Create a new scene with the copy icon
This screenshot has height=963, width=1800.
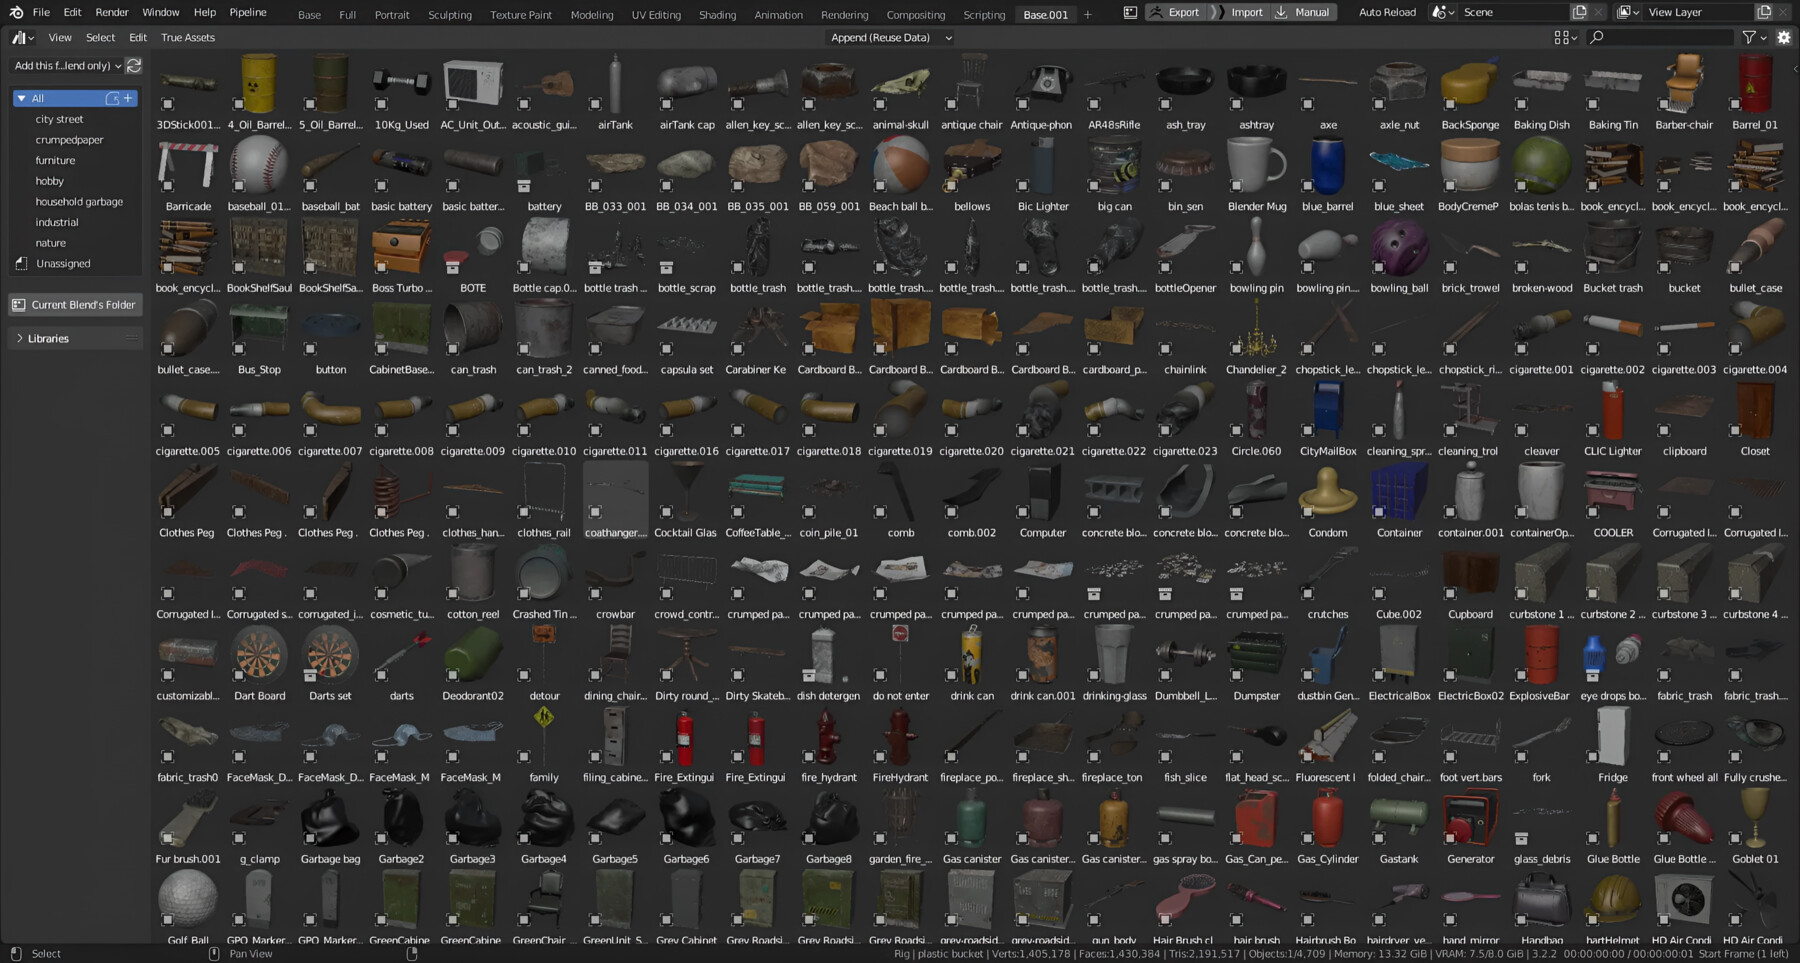pos(1579,12)
